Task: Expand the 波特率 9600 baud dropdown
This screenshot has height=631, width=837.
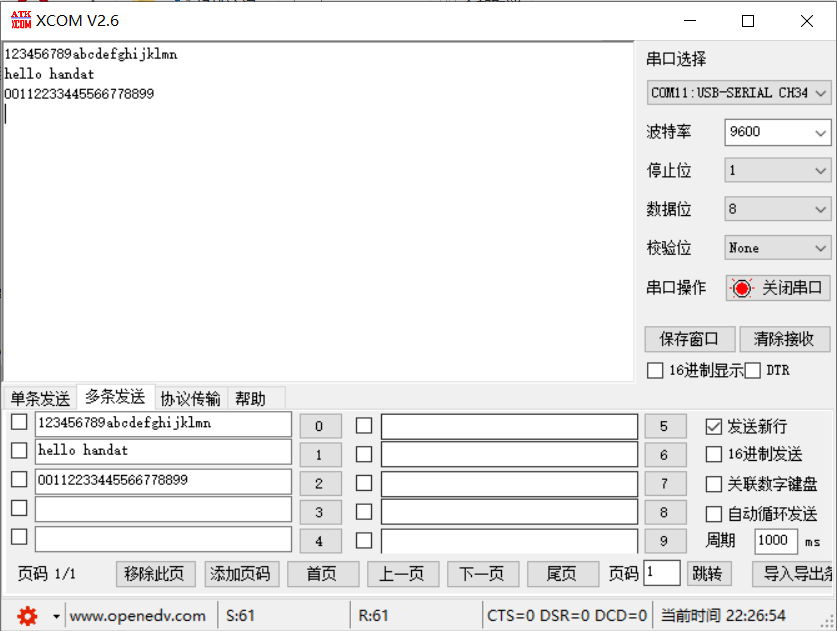Action: [x=777, y=132]
